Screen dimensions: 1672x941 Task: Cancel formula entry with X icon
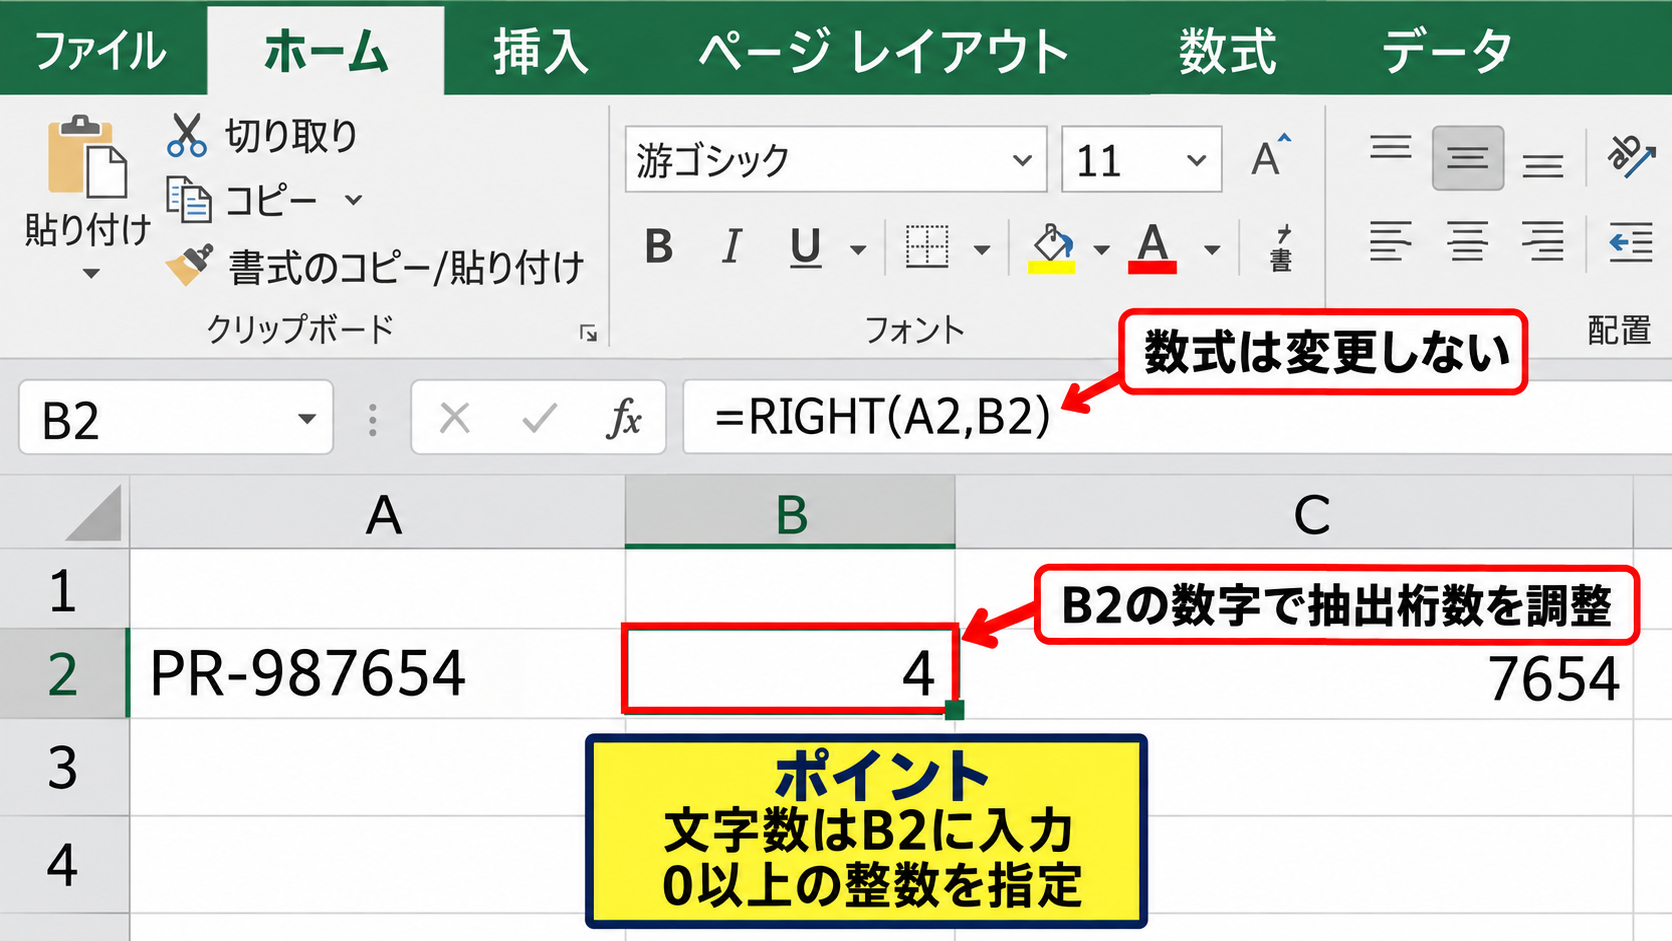pyautogui.click(x=455, y=418)
